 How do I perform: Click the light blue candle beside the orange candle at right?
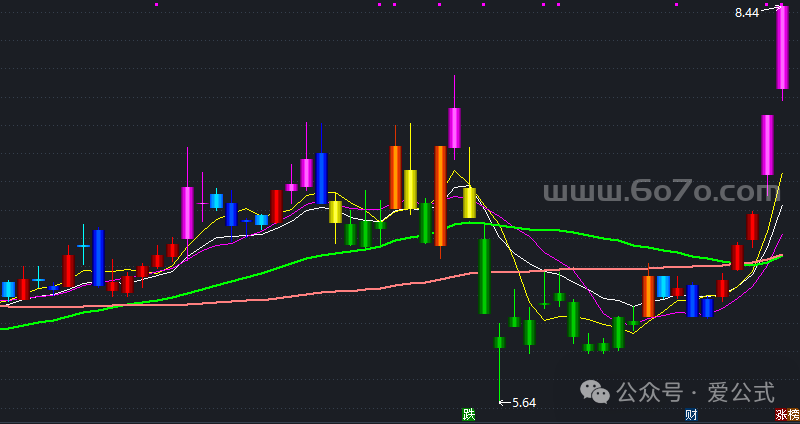click(x=663, y=287)
